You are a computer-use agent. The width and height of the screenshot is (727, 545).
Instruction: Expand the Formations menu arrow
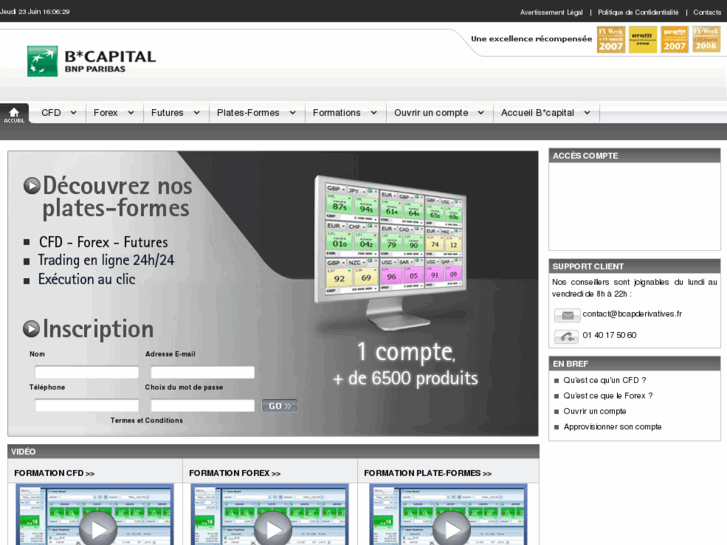[374, 113]
